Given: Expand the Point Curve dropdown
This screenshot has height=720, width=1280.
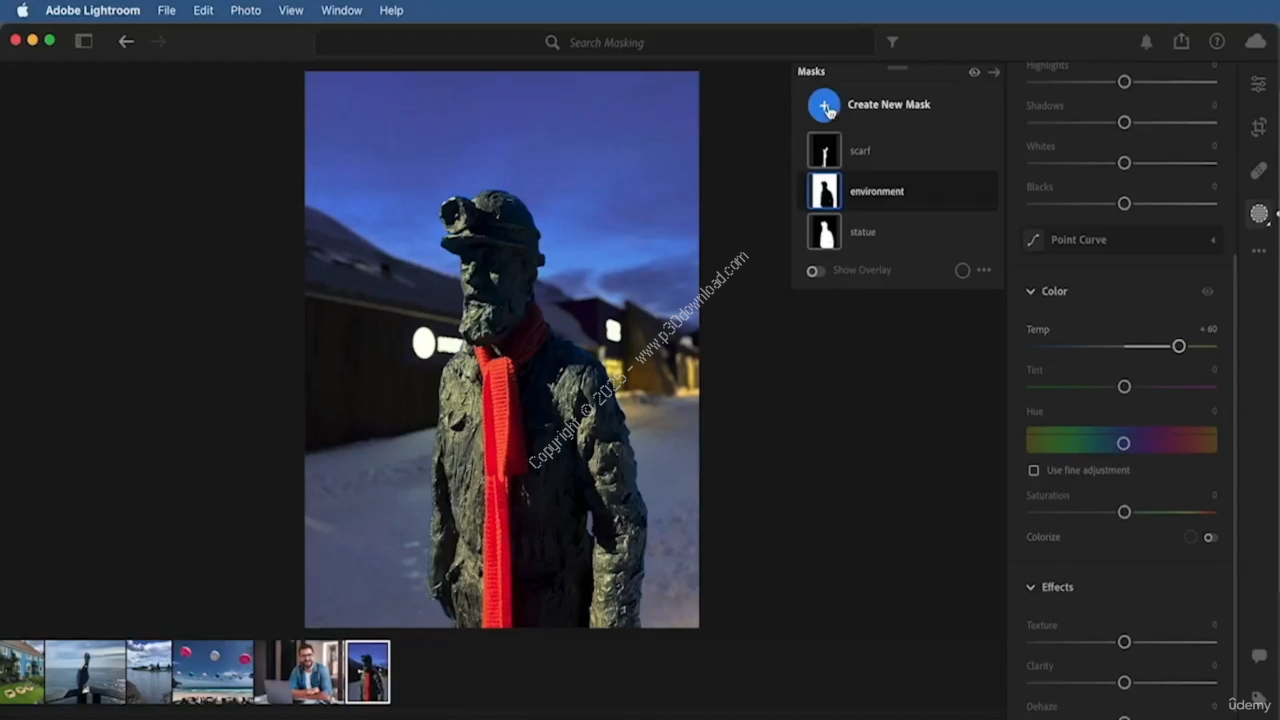Looking at the screenshot, I should pos(1213,240).
